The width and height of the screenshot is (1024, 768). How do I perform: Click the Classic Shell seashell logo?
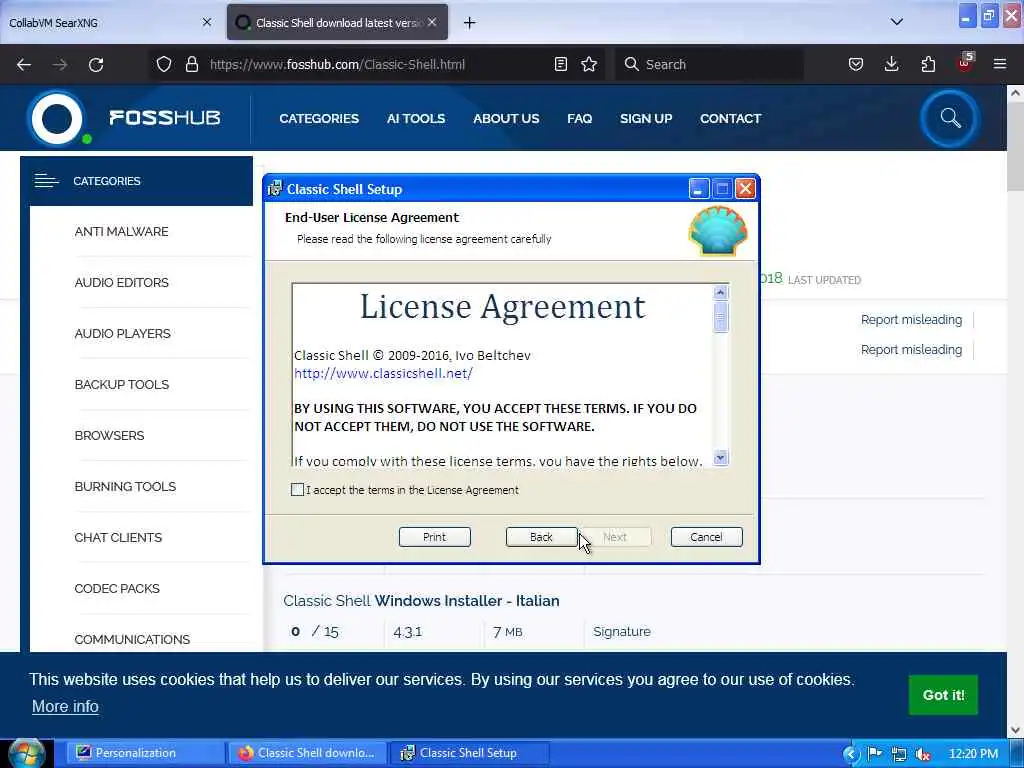pyautogui.click(x=718, y=231)
